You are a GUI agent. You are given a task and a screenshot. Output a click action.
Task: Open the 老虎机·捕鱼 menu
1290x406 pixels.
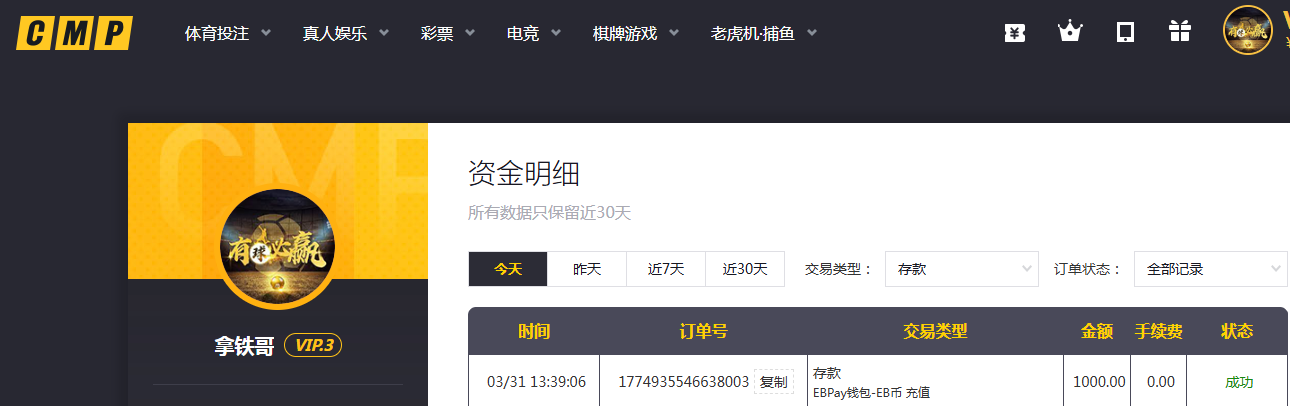point(753,33)
